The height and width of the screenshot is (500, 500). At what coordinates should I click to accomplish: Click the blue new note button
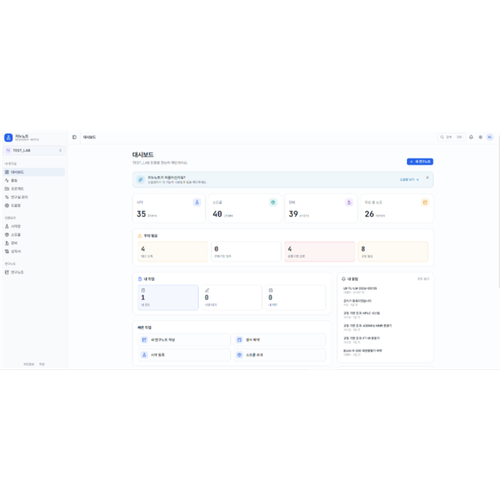(420, 162)
